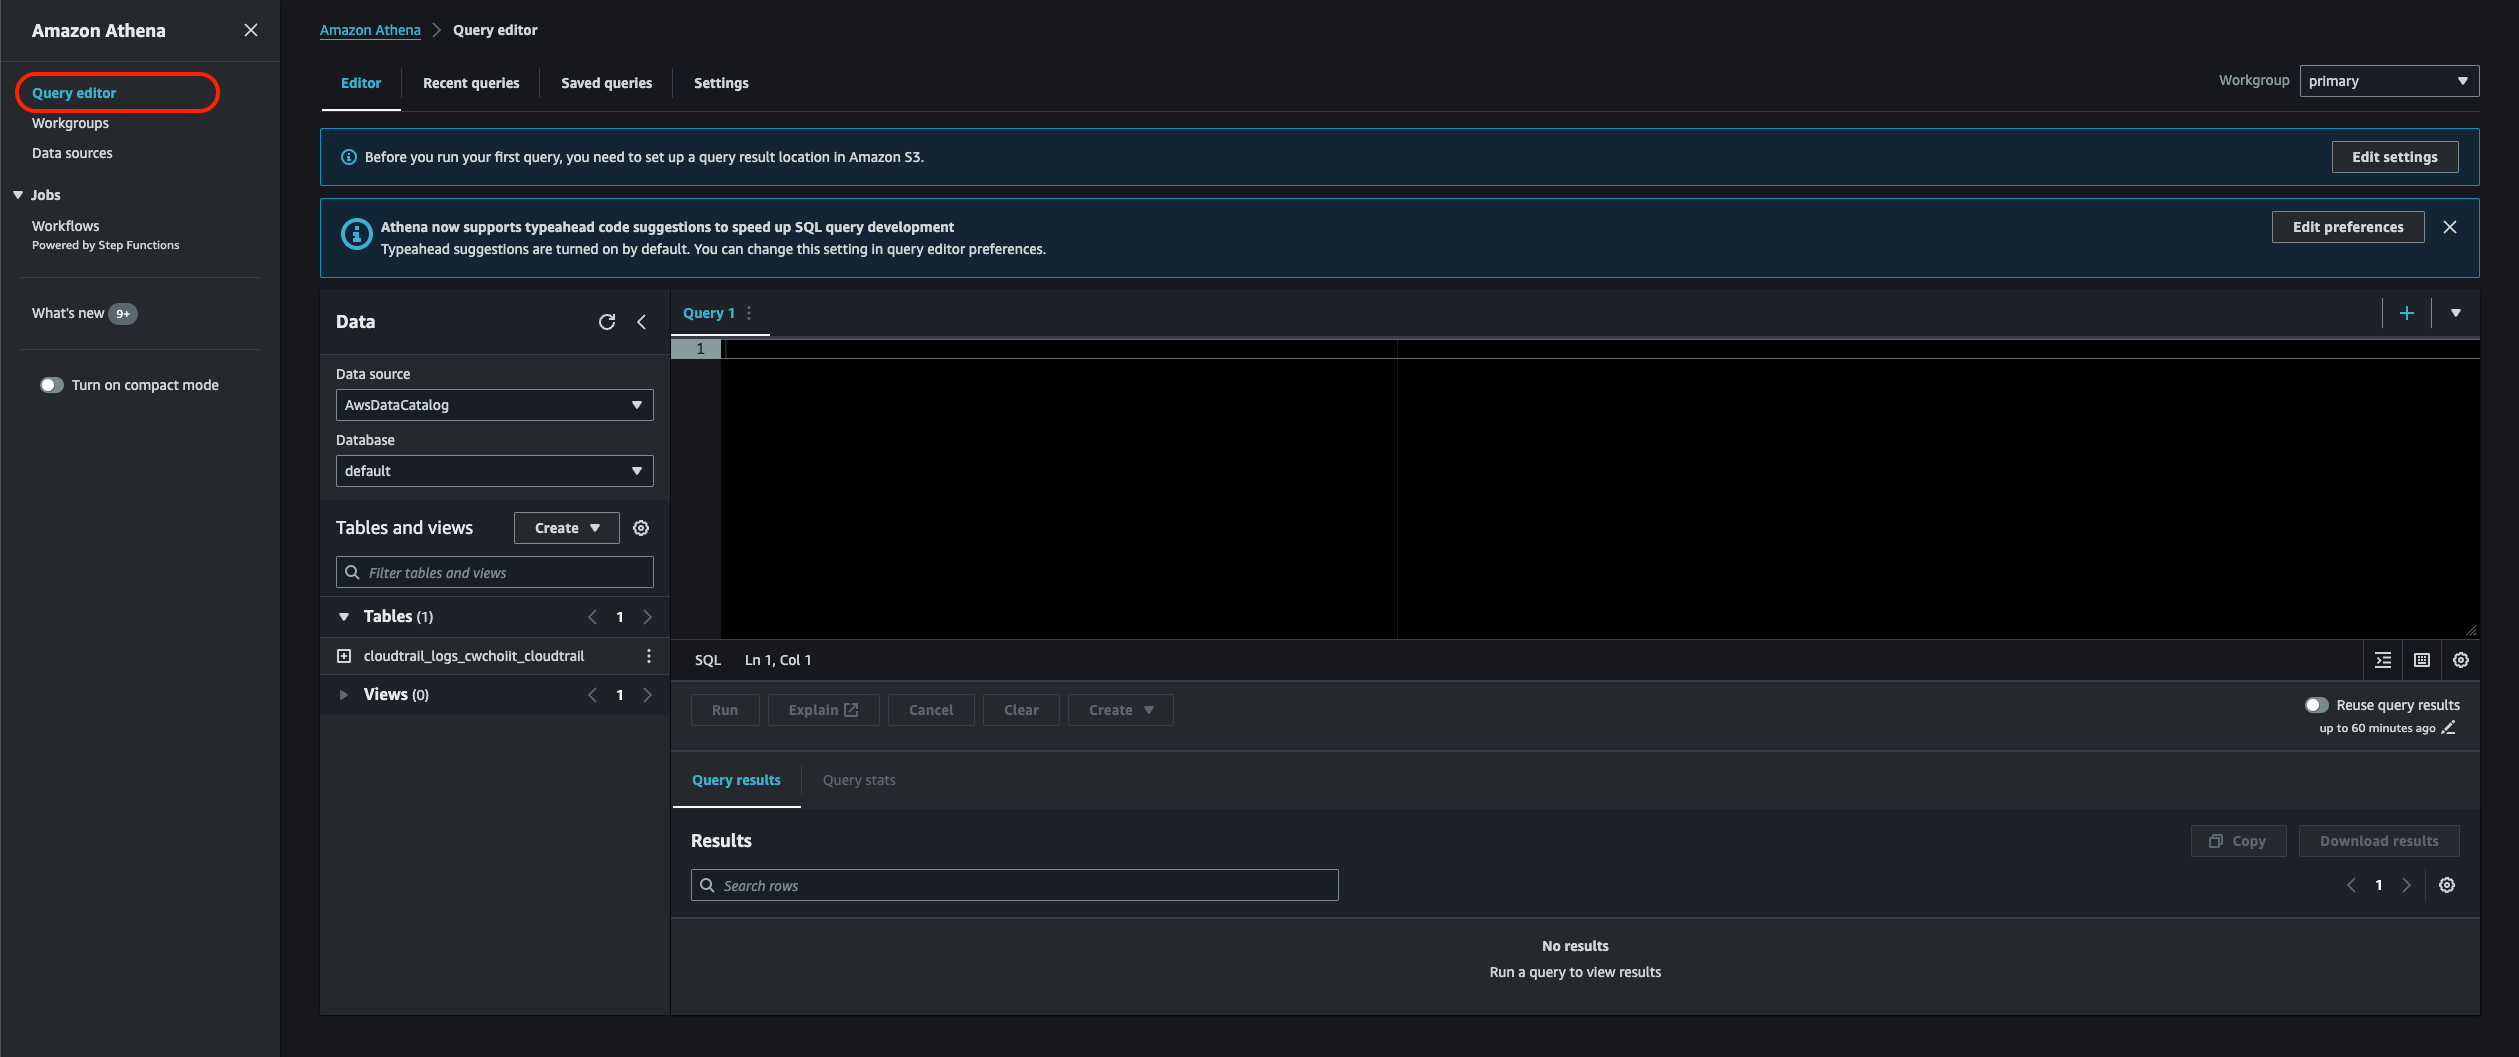Click into the SQL editor line 1
This screenshot has height=1057, width=2519.
[1600, 349]
